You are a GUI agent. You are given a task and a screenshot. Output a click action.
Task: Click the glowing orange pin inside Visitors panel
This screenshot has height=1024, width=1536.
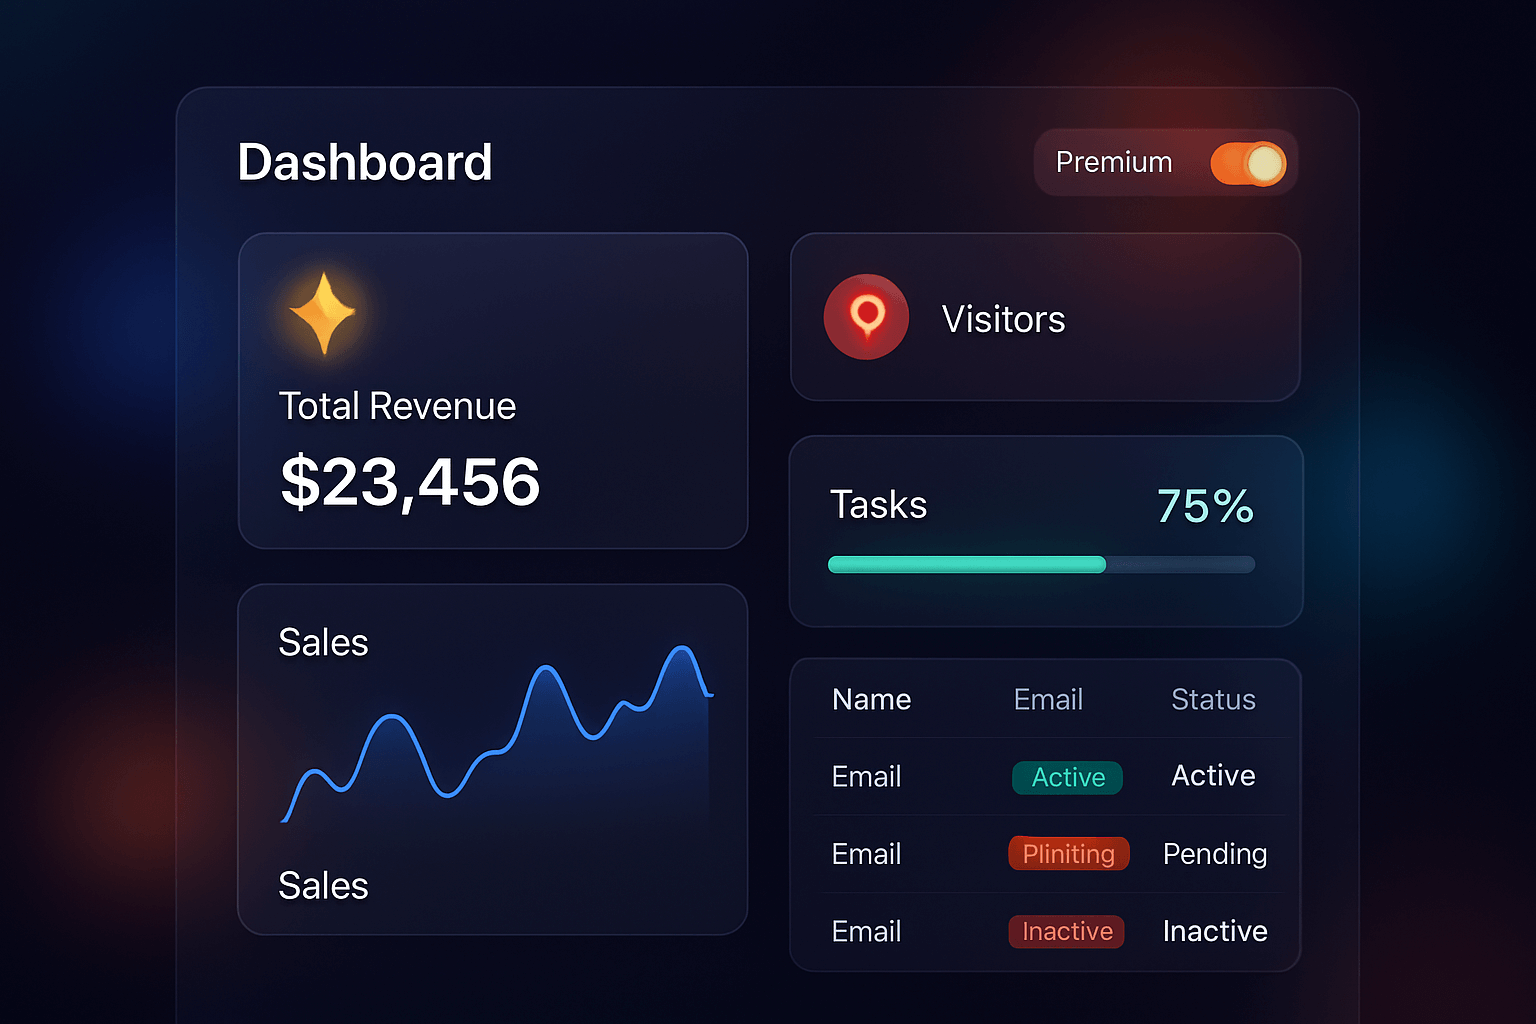[x=866, y=317]
